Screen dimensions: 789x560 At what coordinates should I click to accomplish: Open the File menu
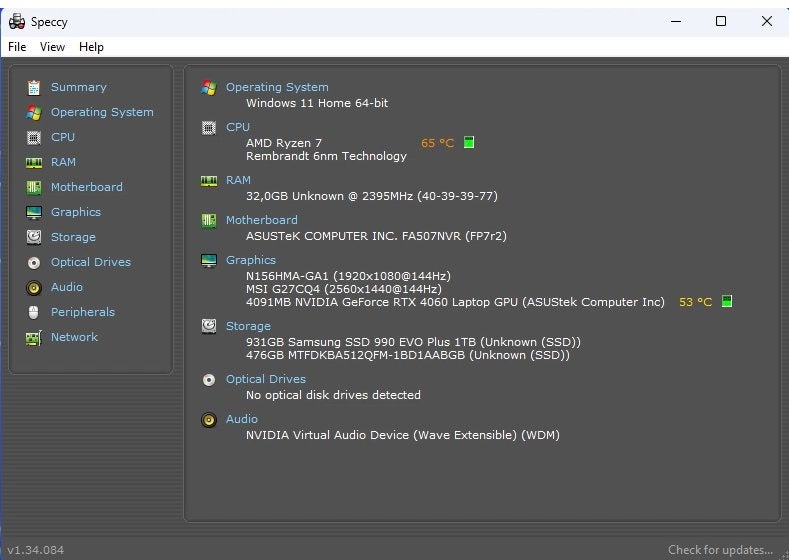pyautogui.click(x=17, y=47)
